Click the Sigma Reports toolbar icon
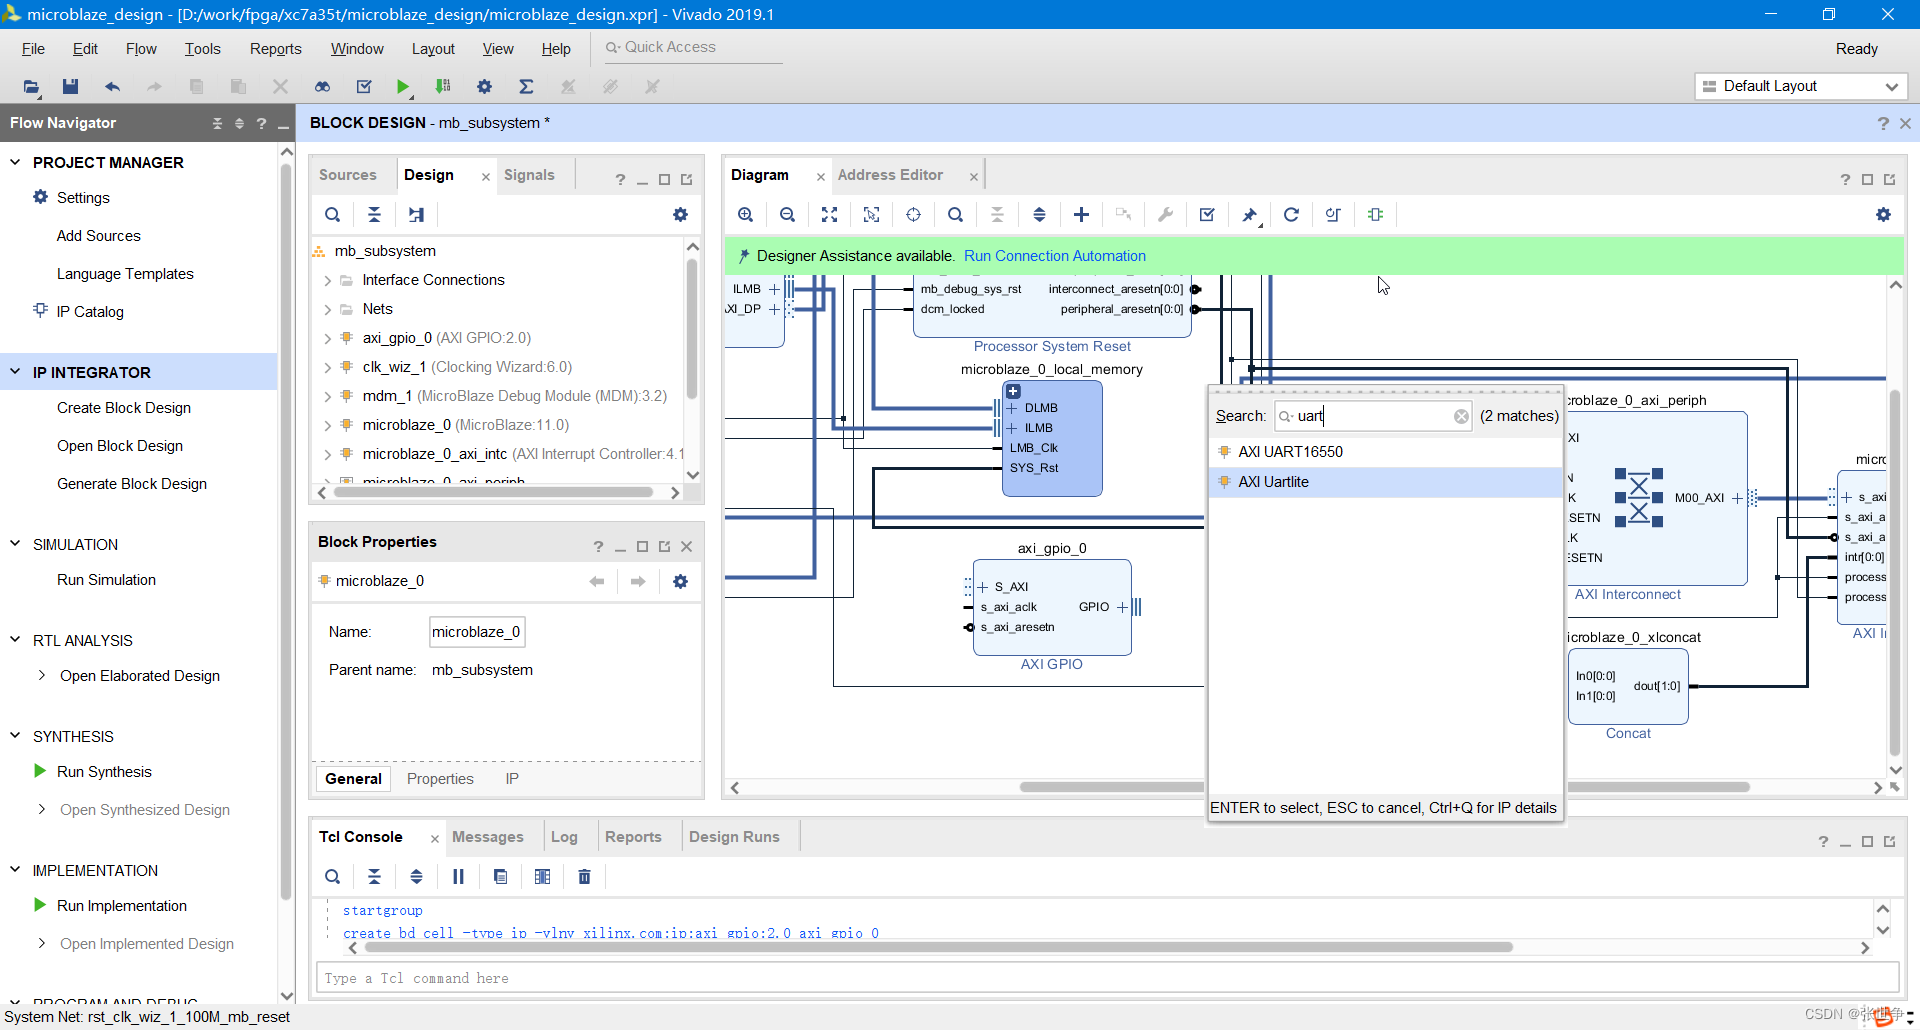Screen dimensions: 1920x1030 click(x=526, y=87)
